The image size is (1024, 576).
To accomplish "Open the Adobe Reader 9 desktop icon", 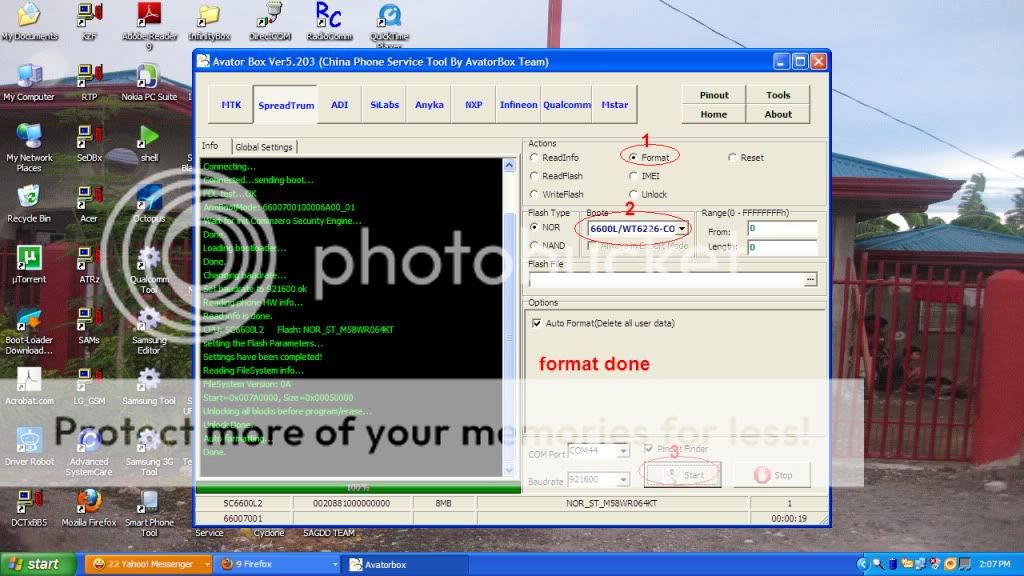I will [x=149, y=15].
